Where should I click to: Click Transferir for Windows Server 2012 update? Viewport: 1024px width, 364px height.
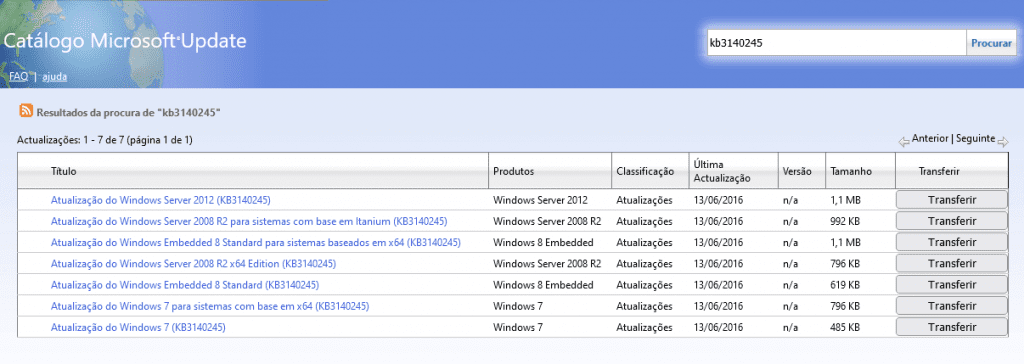click(x=952, y=200)
